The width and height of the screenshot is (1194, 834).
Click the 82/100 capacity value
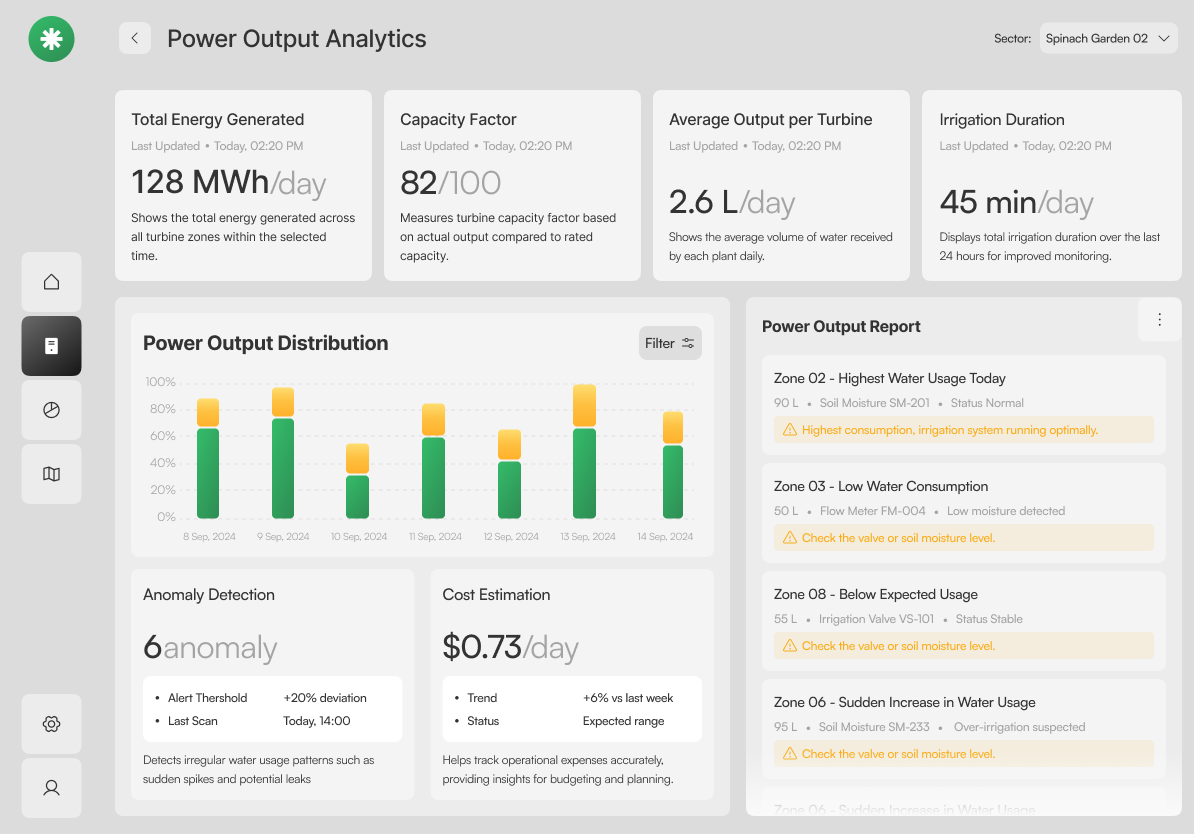pos(450,183)
